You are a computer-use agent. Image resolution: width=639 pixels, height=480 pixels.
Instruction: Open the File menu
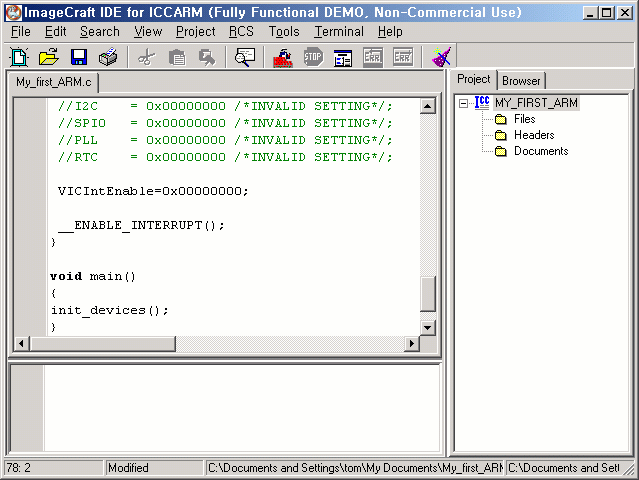(x=20, y=32)
